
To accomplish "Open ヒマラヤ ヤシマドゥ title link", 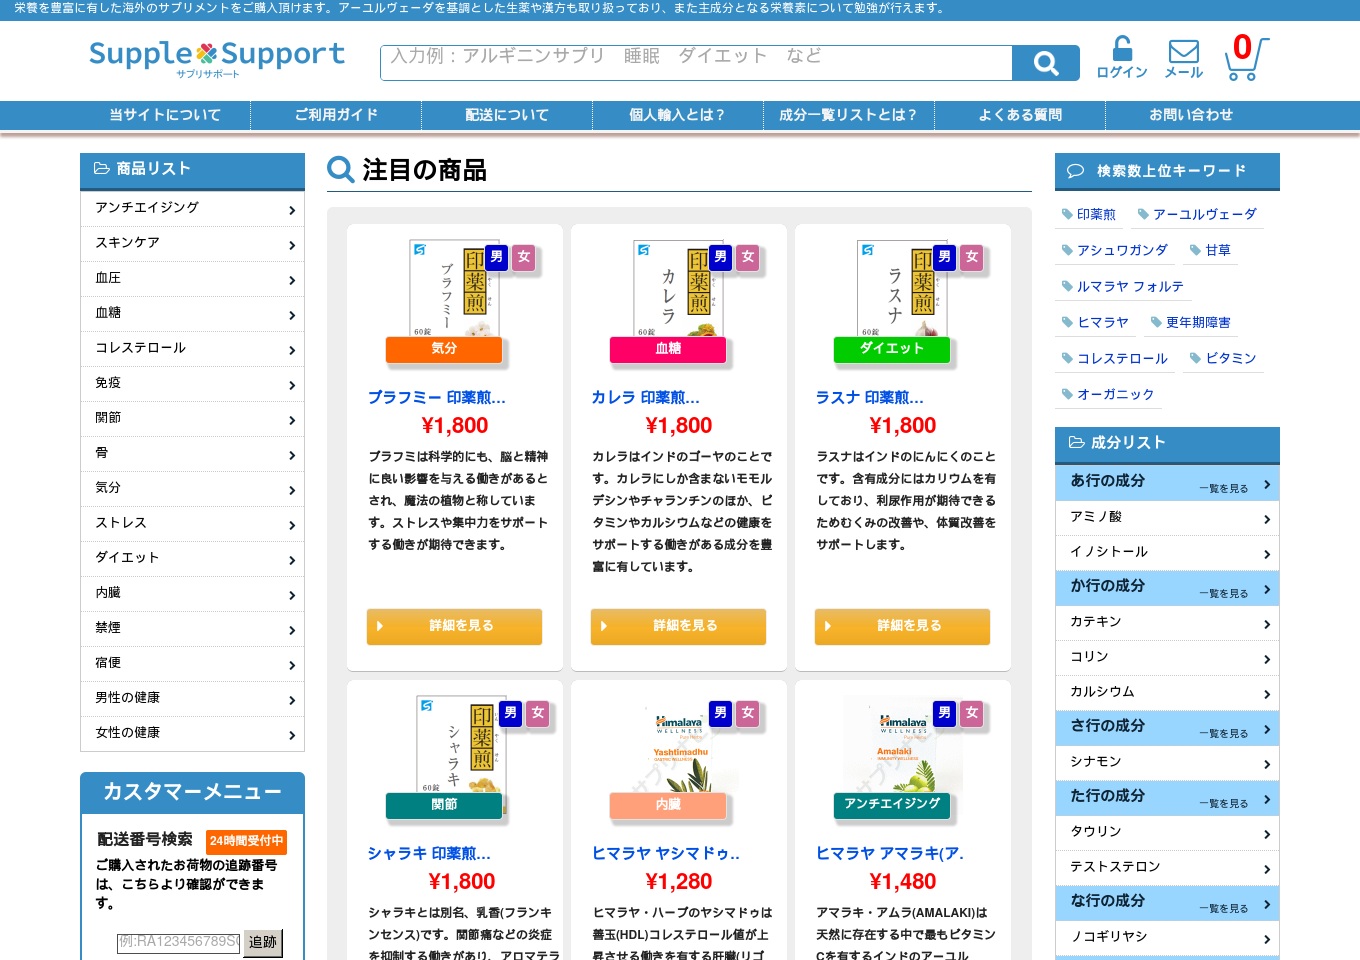I will 666,853.
